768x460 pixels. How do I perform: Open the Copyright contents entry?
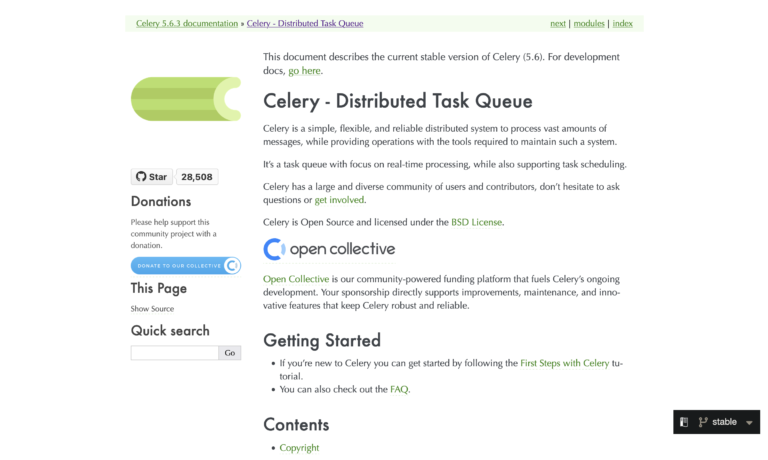point(299,448)
